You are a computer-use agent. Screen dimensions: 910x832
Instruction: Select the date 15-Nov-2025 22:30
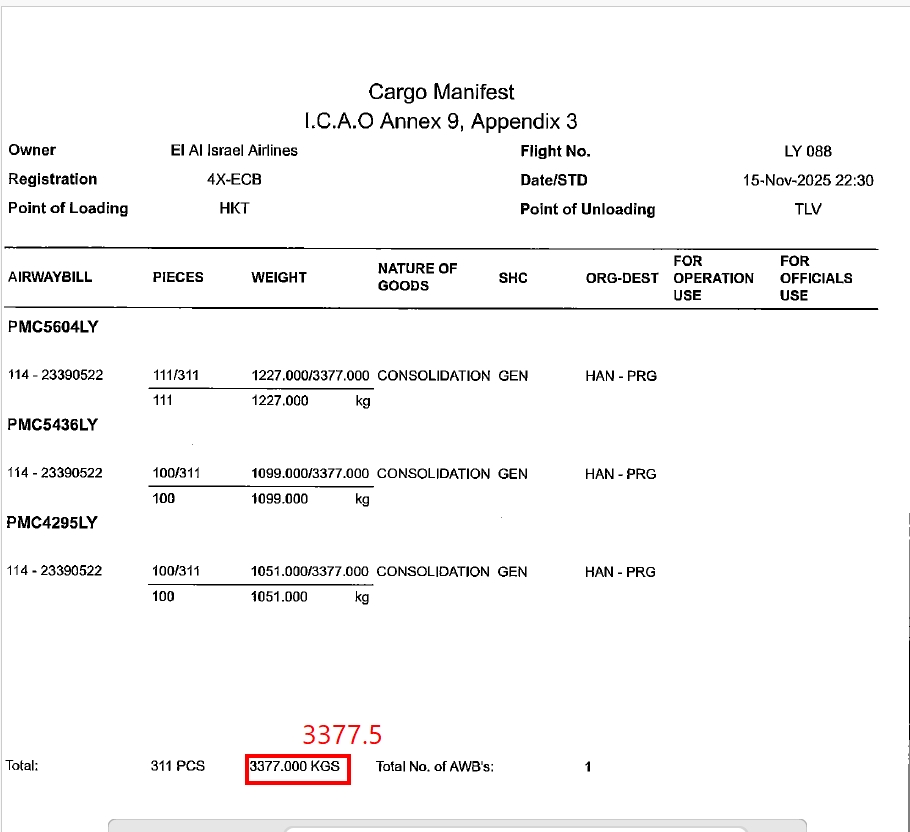coord(808,181)
